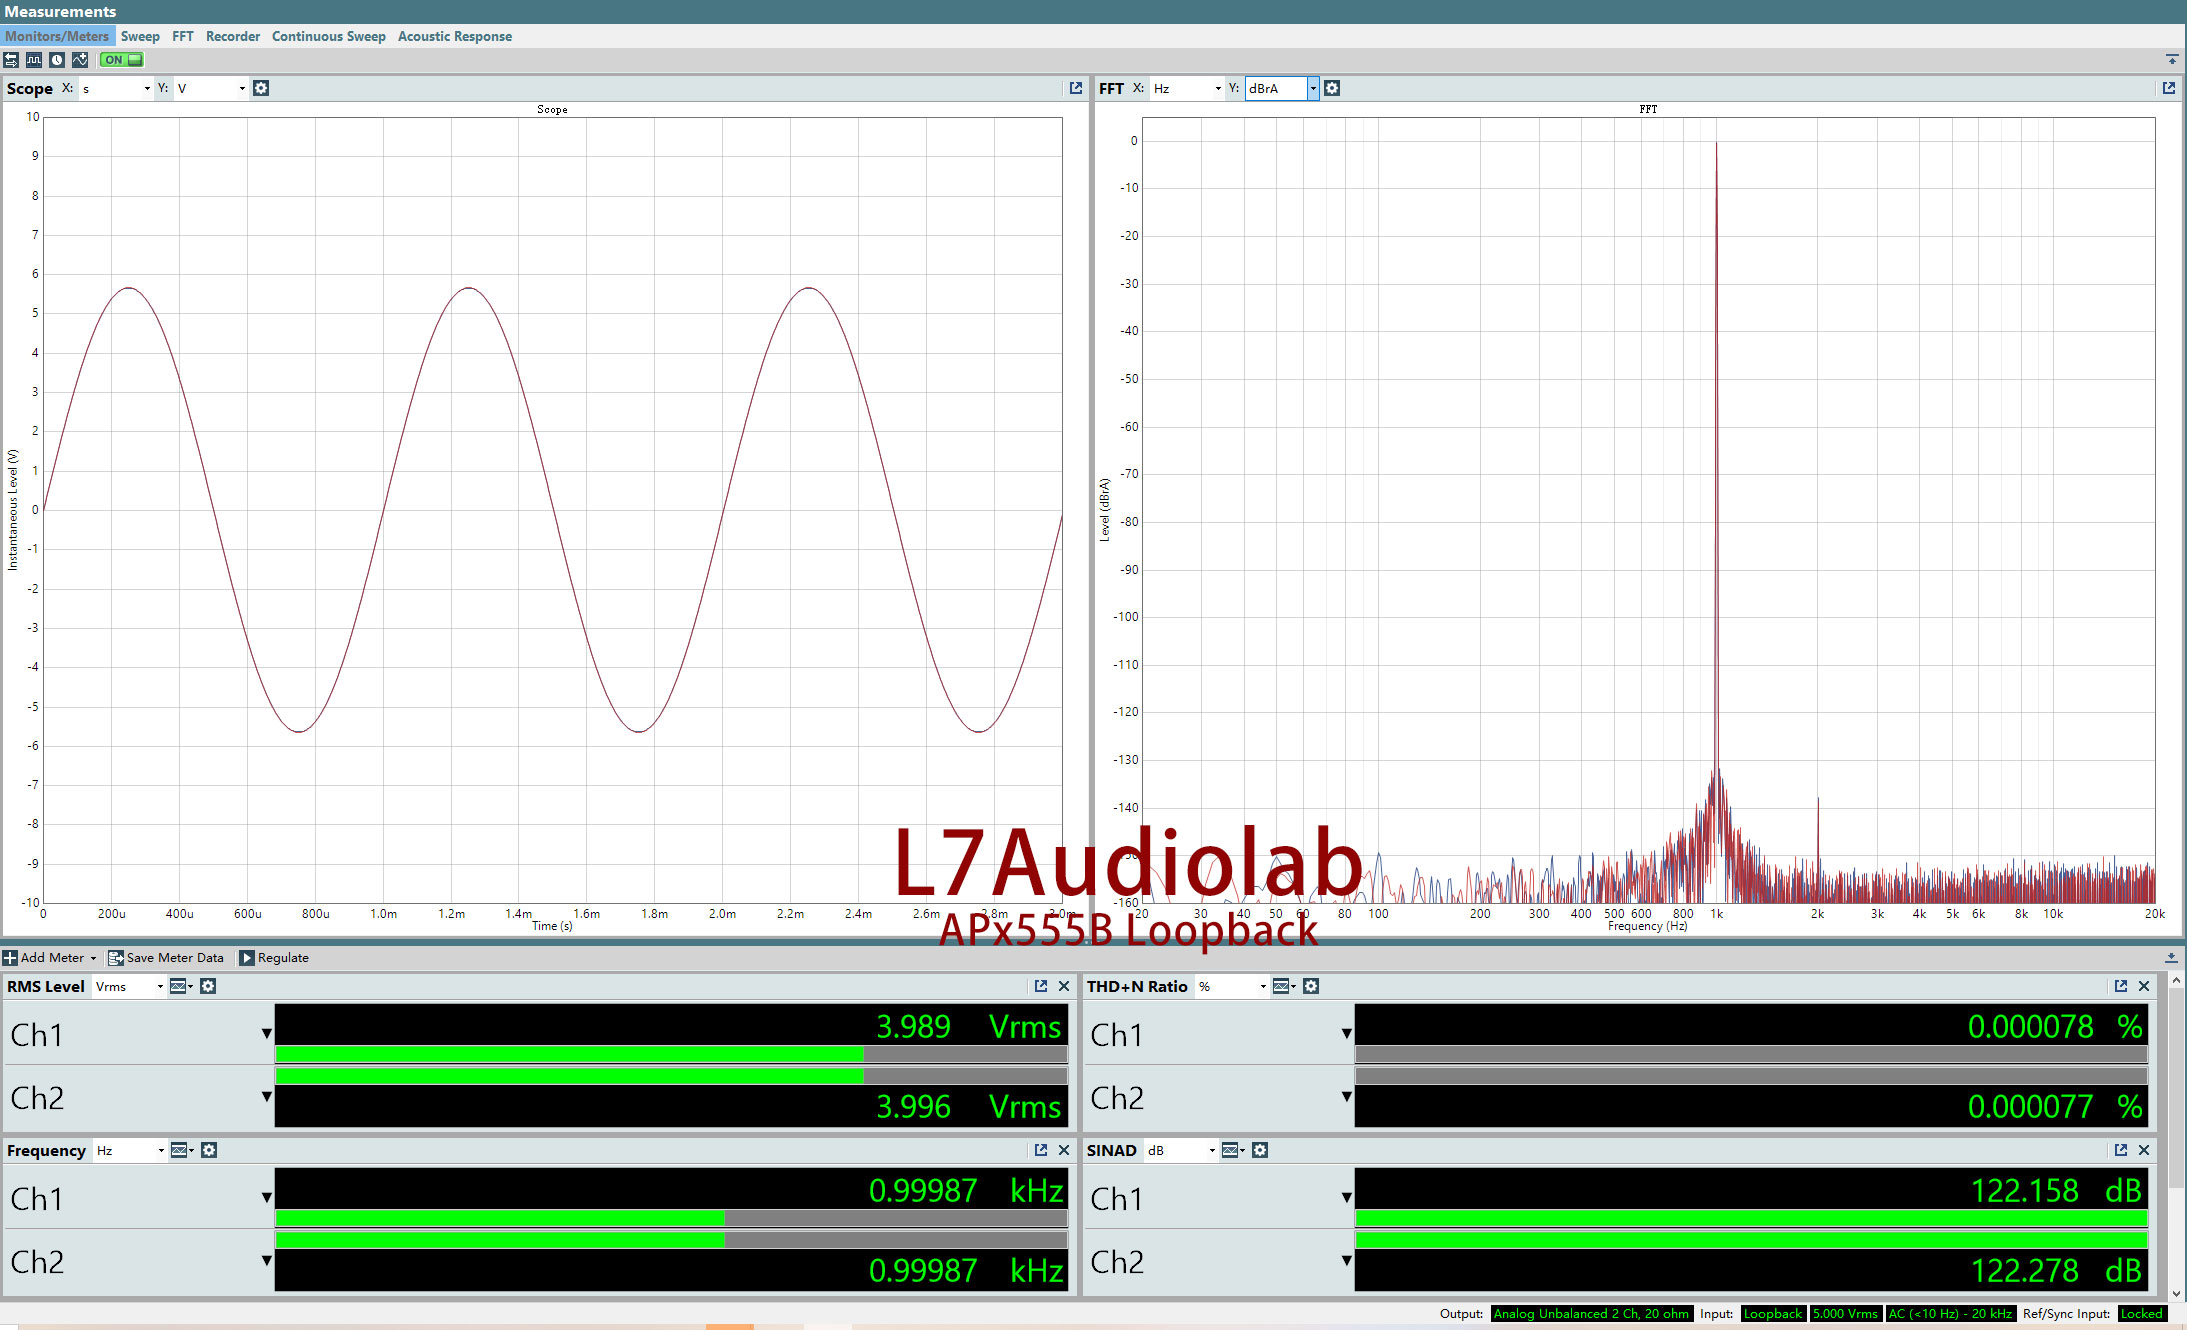This screenshot has height=1330, width=2187.
Task: Open Scope panel gear settings
Action: click(x=261, y=88)
